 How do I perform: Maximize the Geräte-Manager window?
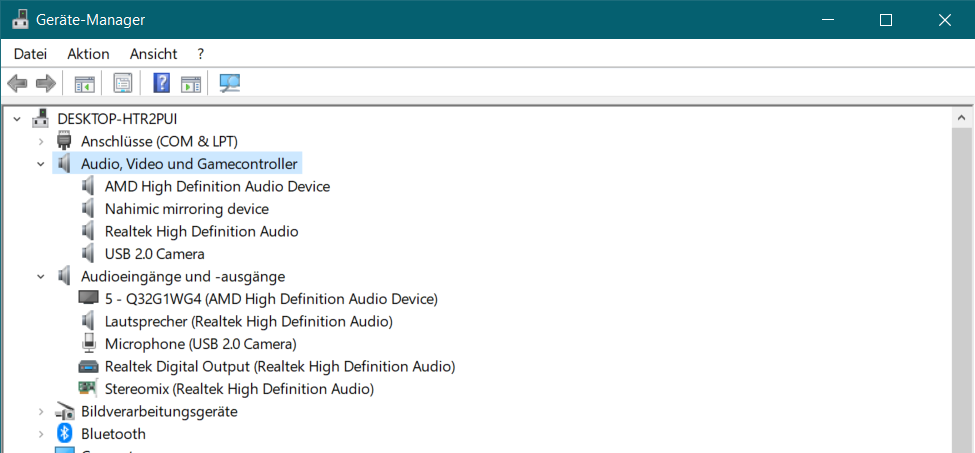tap(886, 20)
